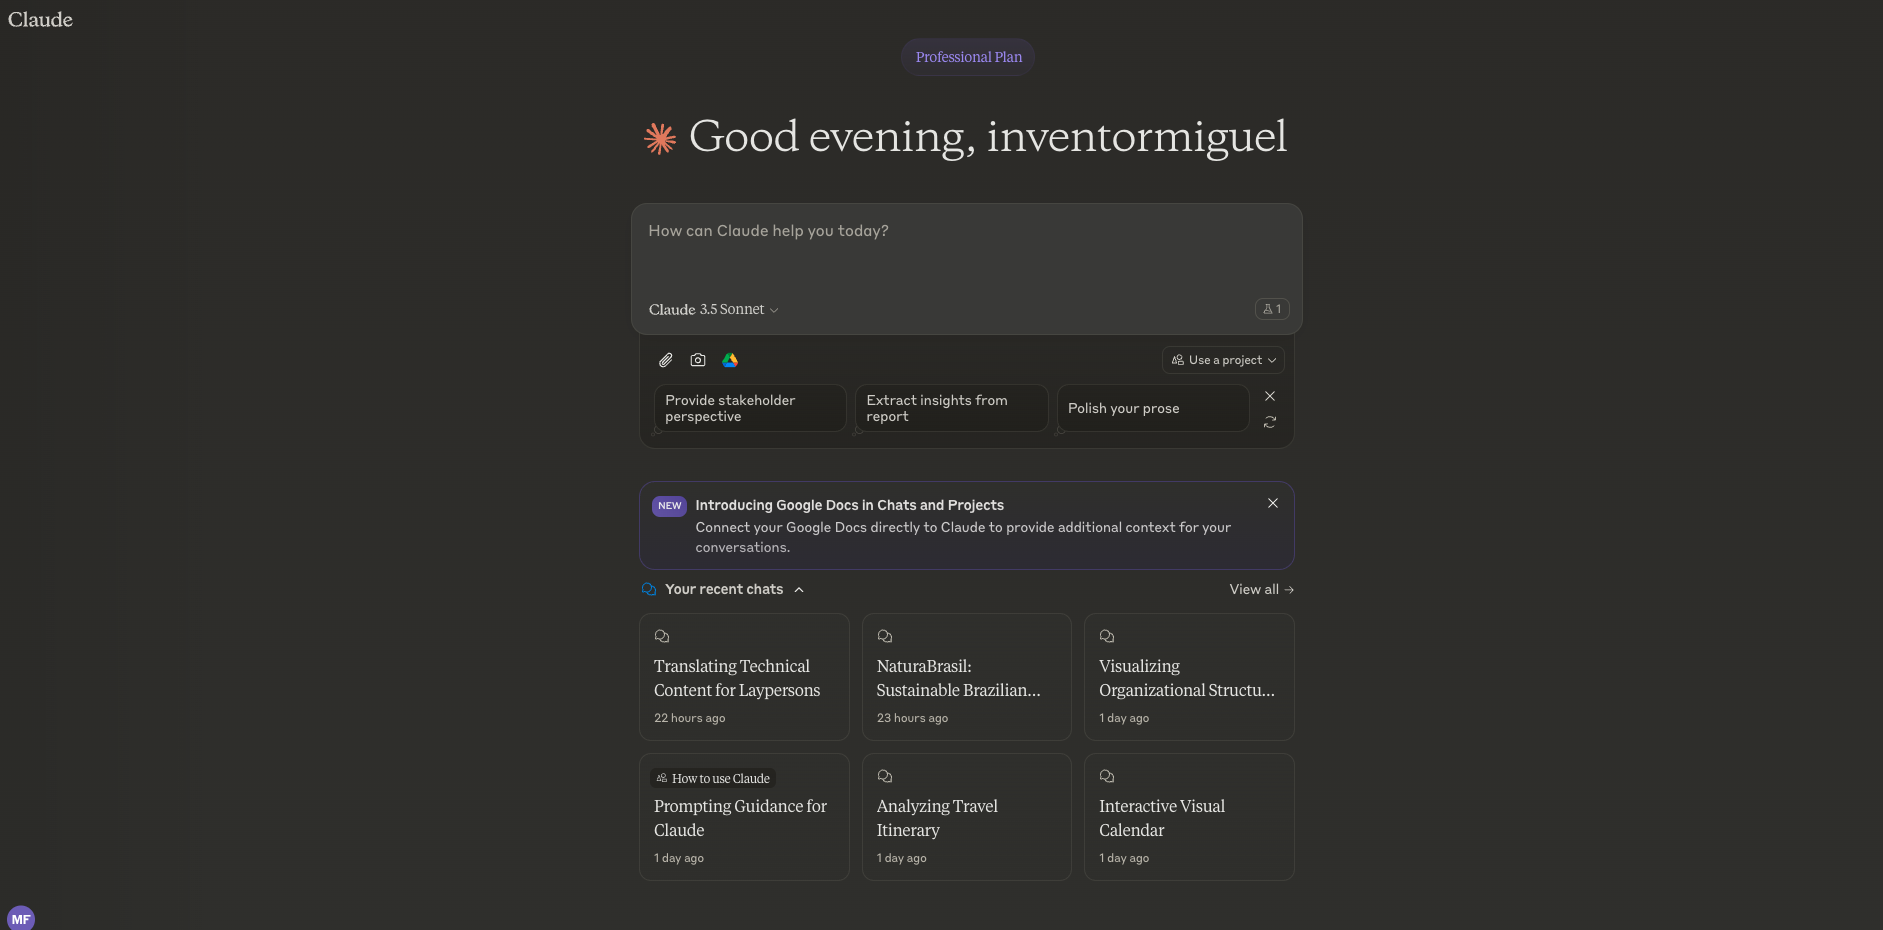Click the Claude wordmark in the corner
The width and height of the screenshot is (1883, 930).
click(x=40, y=20)
